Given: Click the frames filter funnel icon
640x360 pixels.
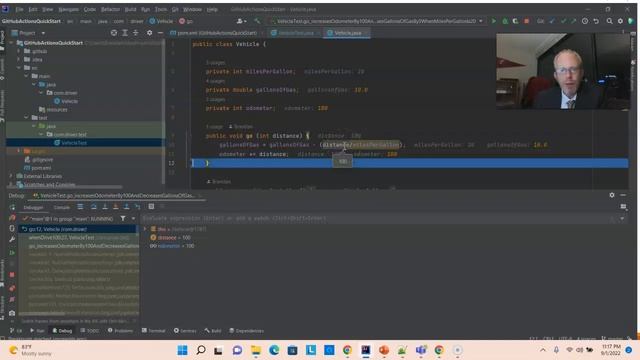Looking at the screenshot, I should pyautogui.click(x=123, y=219).
